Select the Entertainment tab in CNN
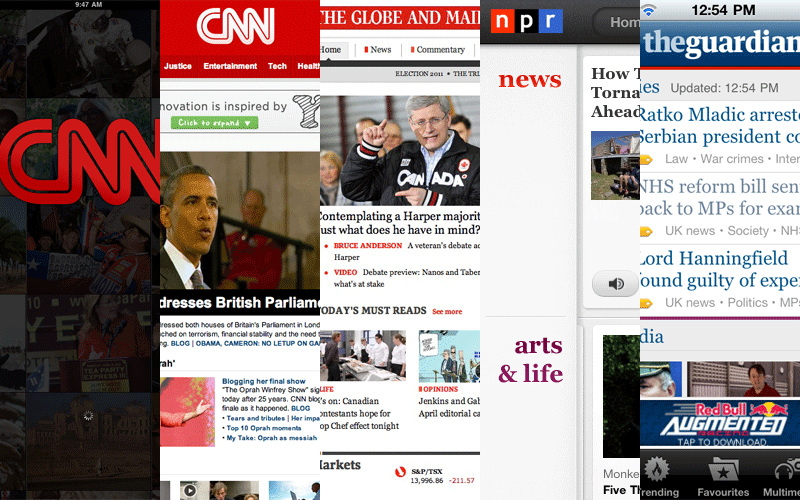The image size is (800, 500). tap(230, 66)
